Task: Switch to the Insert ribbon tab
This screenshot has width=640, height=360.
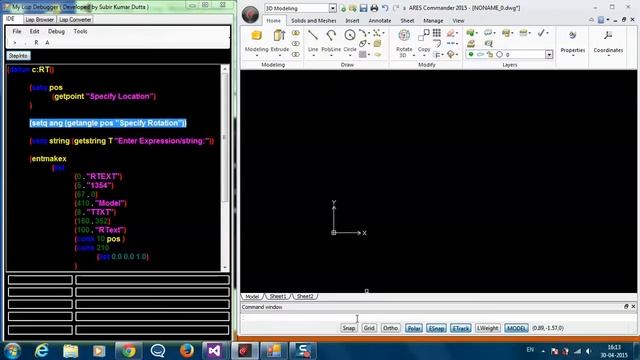Action: coord(352,20)
